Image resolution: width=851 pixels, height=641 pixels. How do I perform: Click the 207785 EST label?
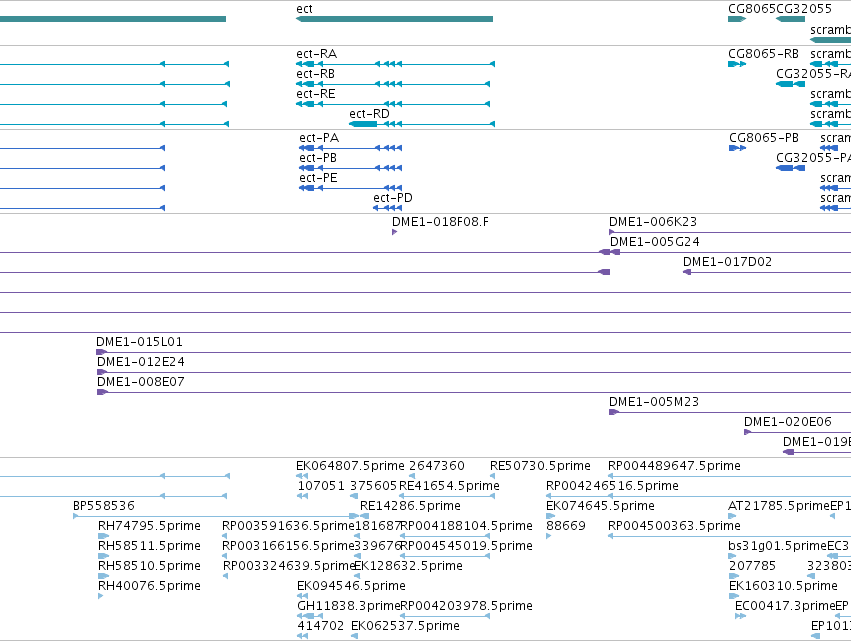pos(752,567)
